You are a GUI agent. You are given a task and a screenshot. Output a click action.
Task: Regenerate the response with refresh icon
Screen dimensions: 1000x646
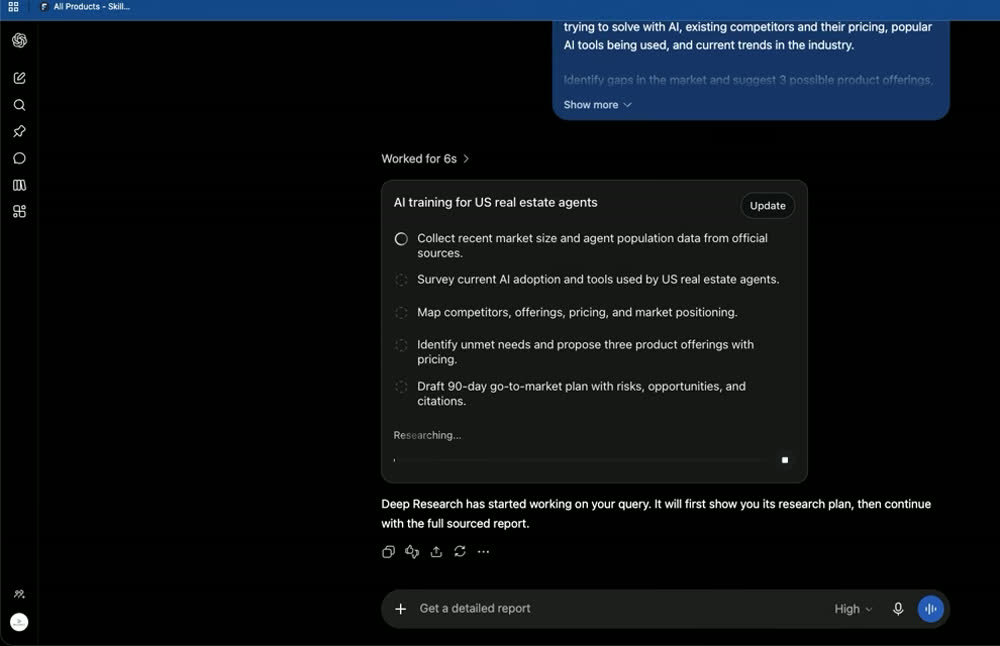click(x=460, y=552)
